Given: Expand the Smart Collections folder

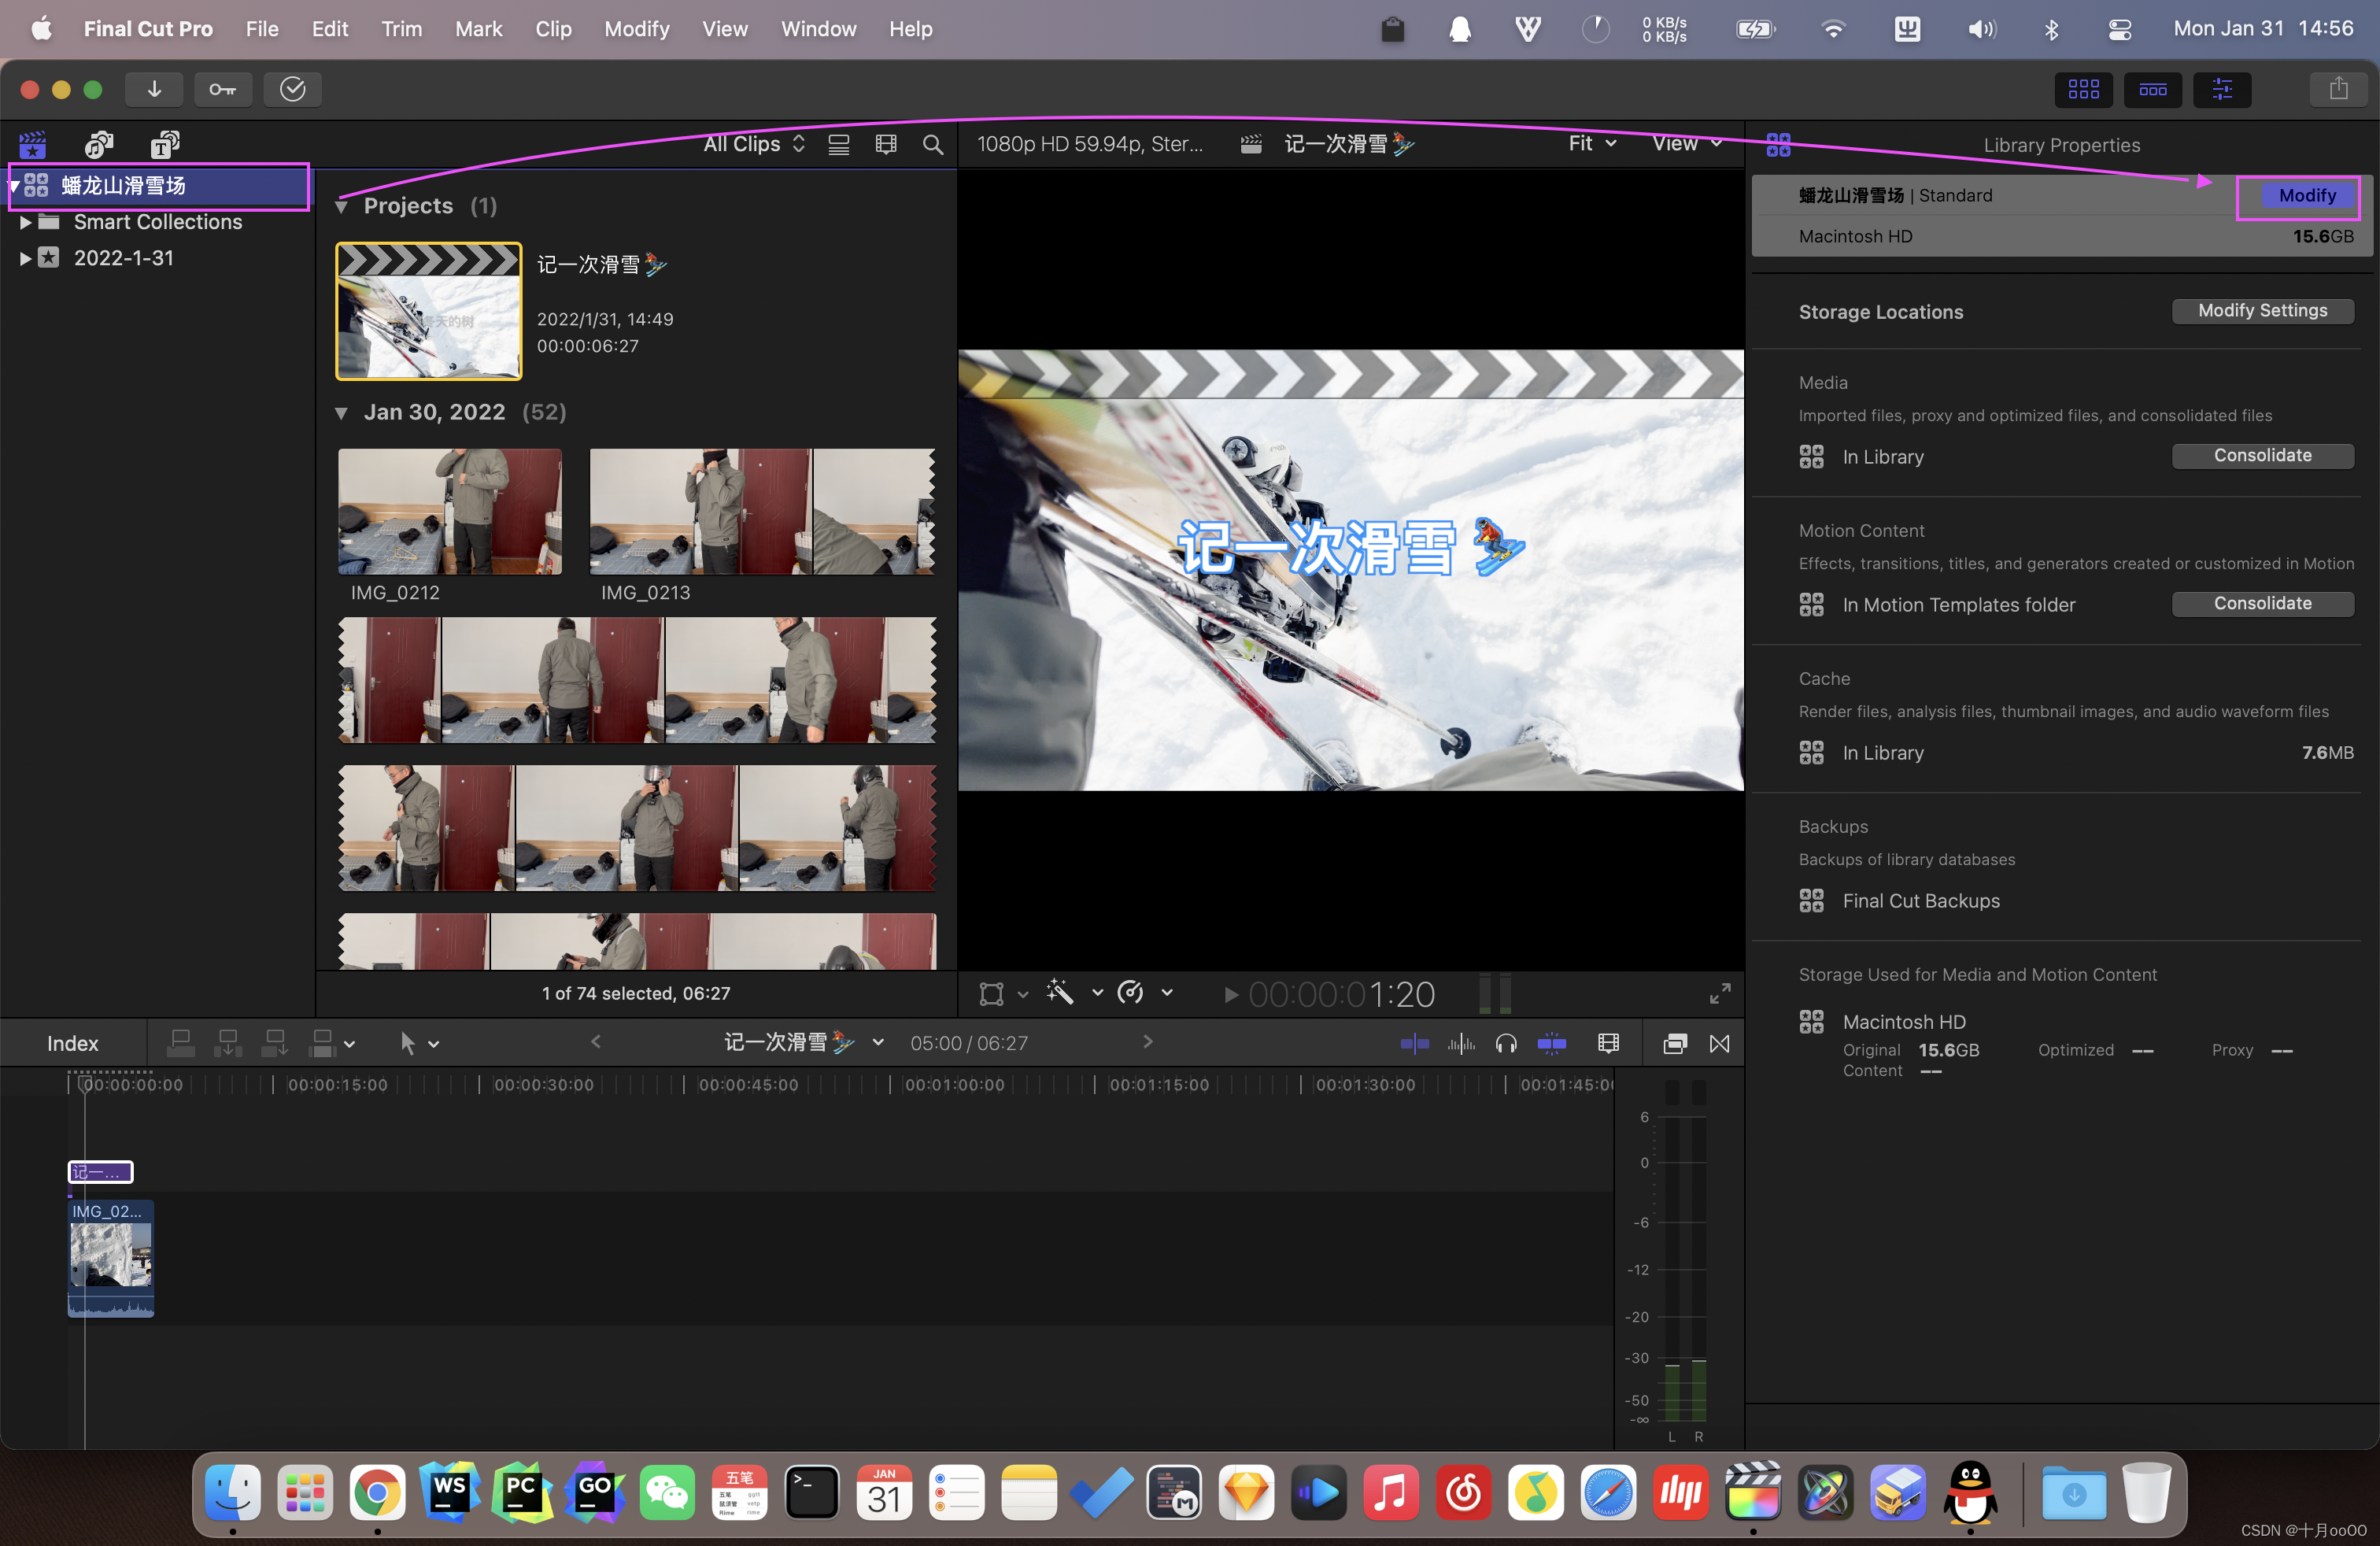Looking at the screenshot, I should point(25,222).
